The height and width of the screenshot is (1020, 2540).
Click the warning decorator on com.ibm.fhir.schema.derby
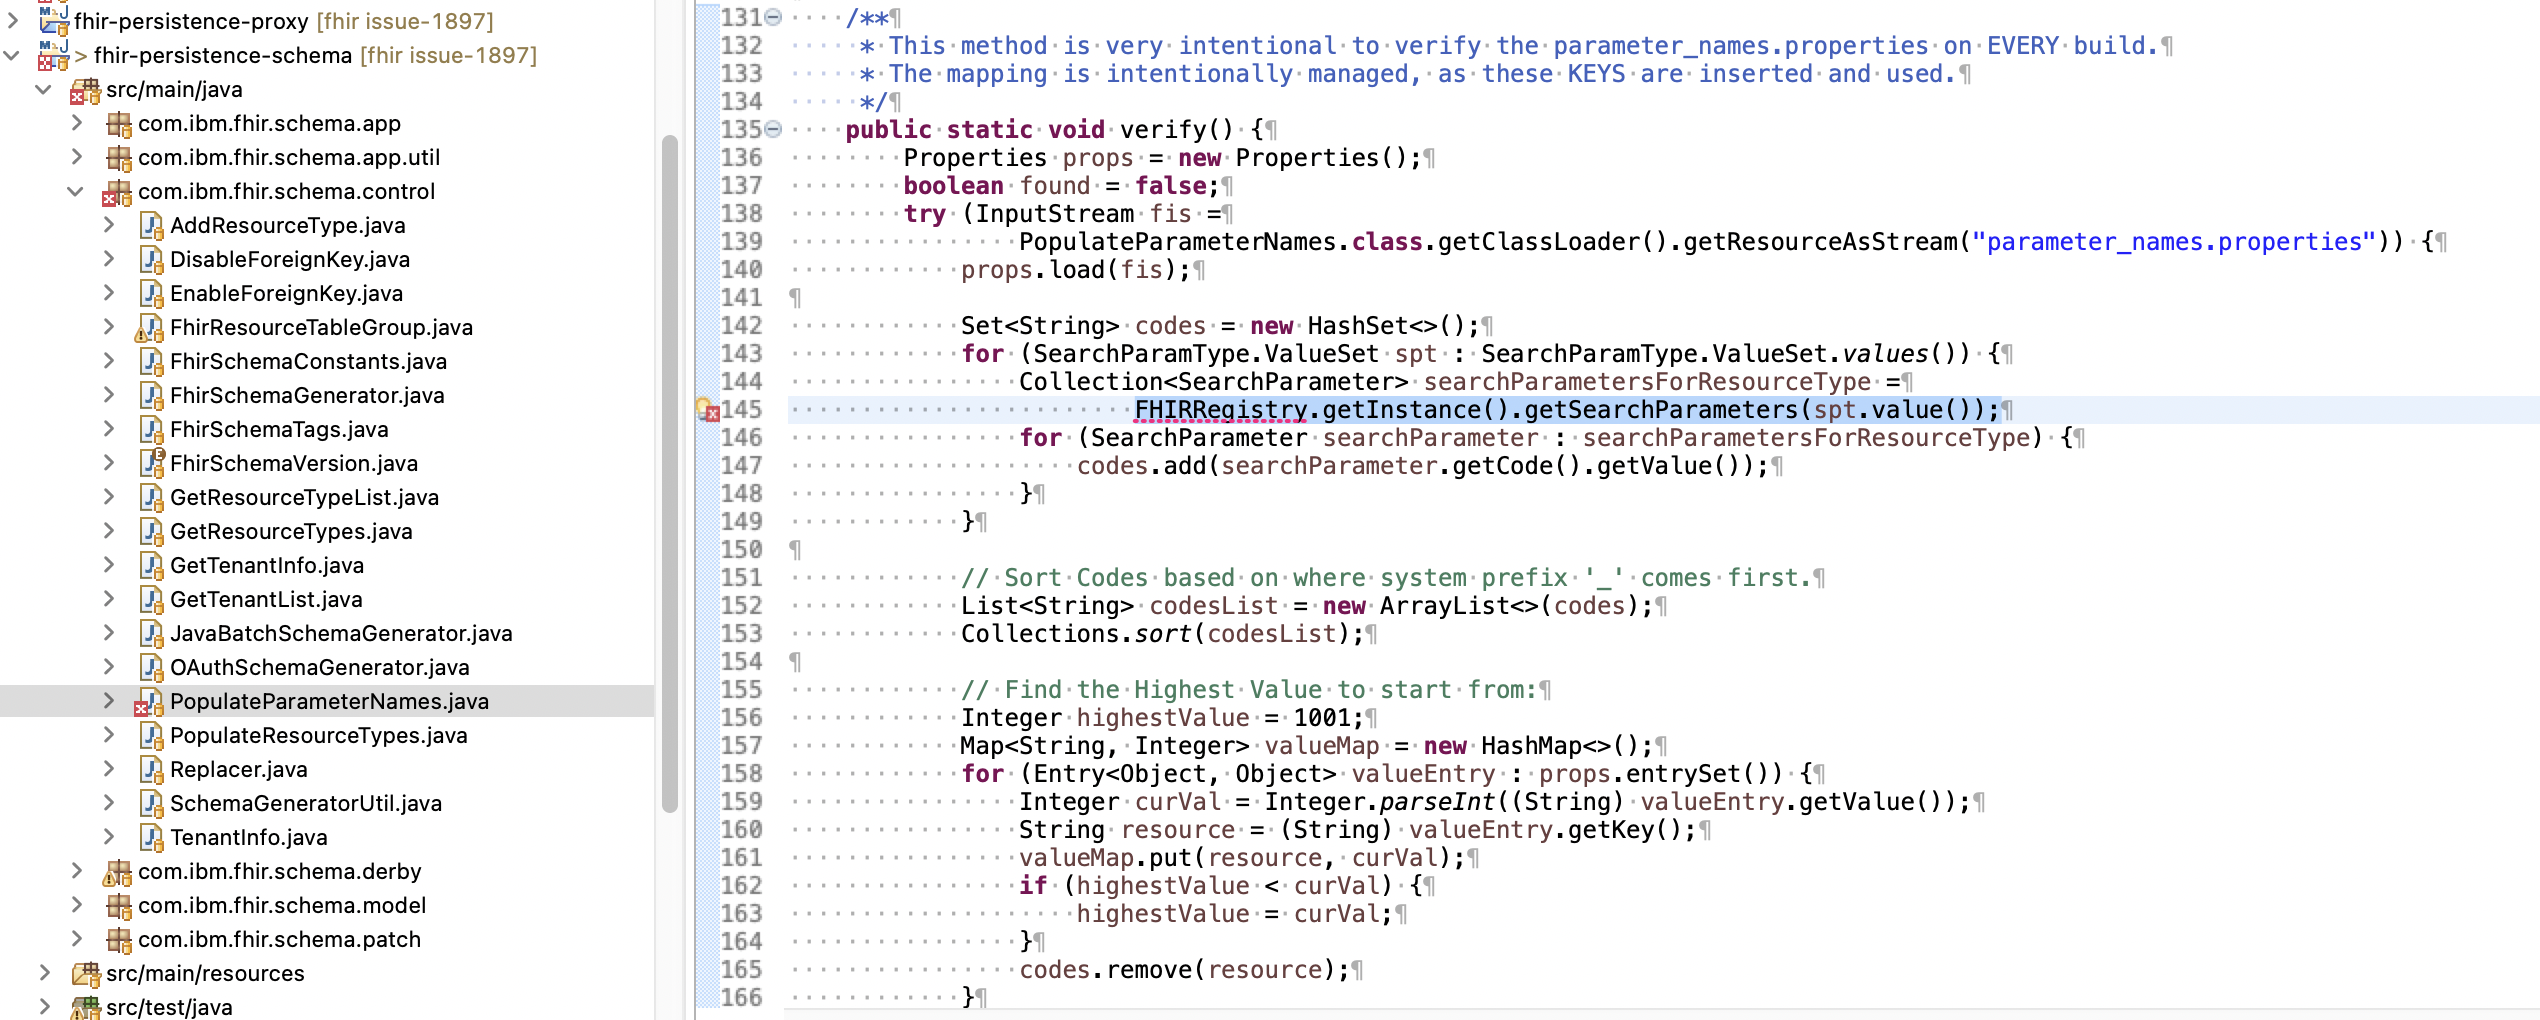coord(111,878)
